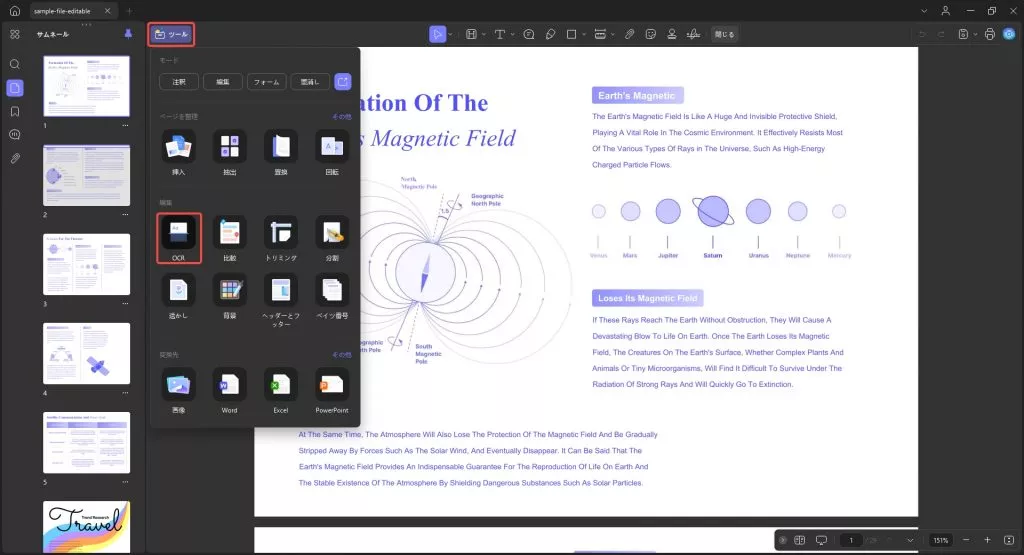This screenshot has width=1024, height=555.
Task: Convert the PDF to Word
Action: pos(230,390)
